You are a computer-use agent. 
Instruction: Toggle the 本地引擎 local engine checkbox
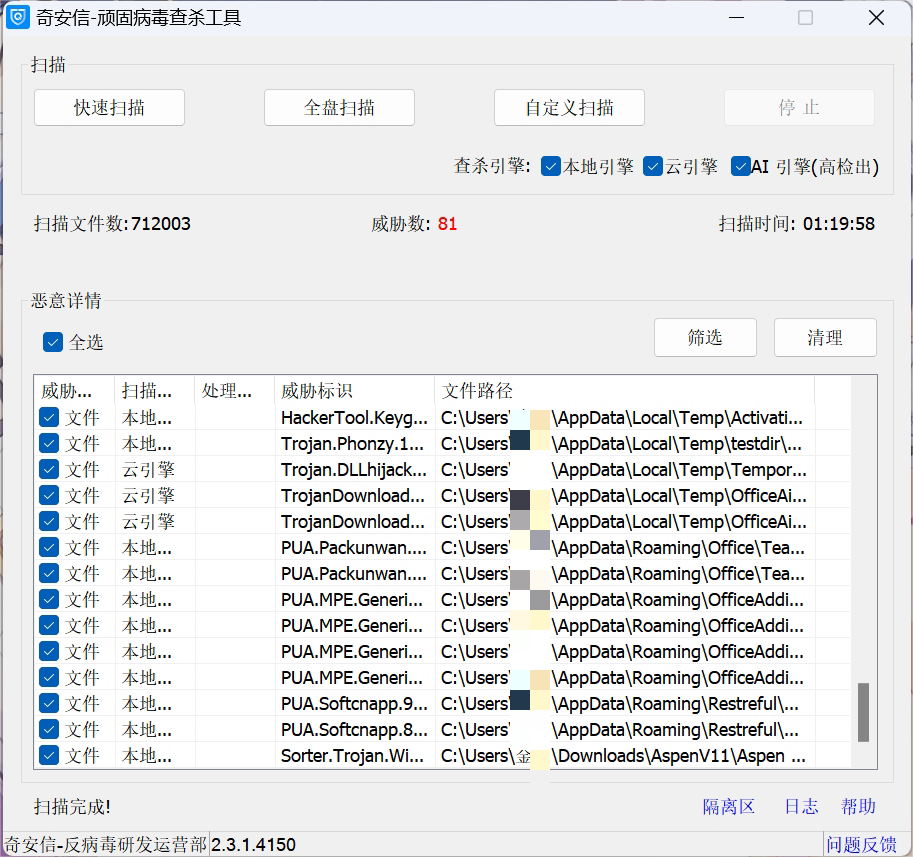coord(551,167)
